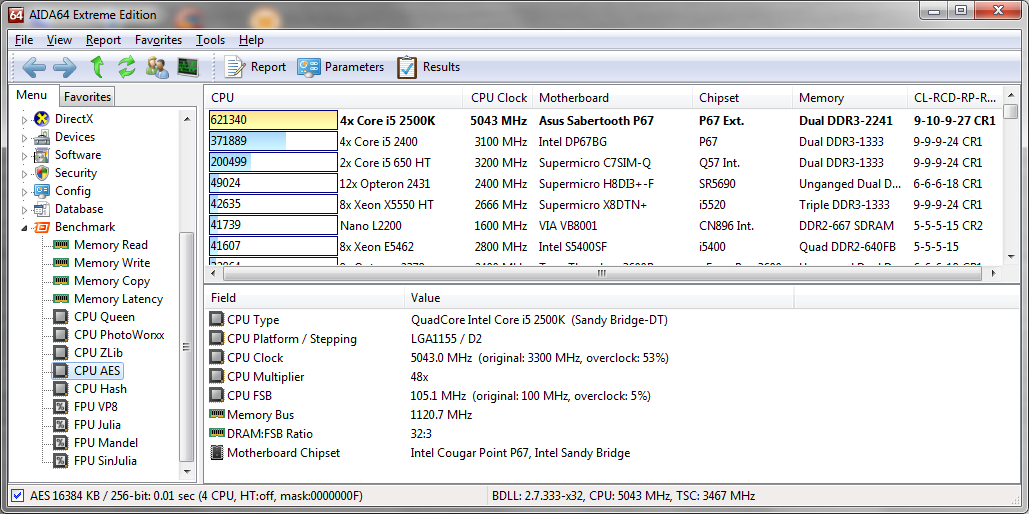
Task: Select the 371889 score bar
Action: click(x=273, y=141)
